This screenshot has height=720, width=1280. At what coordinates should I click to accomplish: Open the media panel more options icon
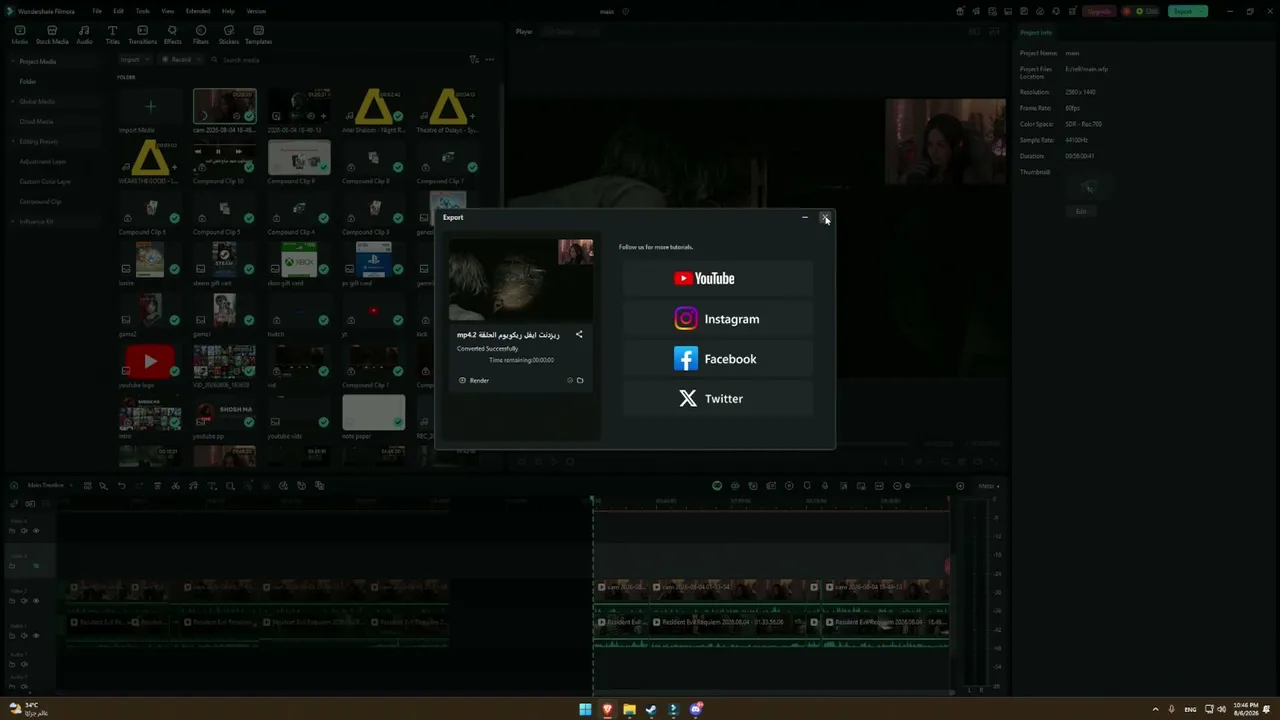tap(490, 60)
